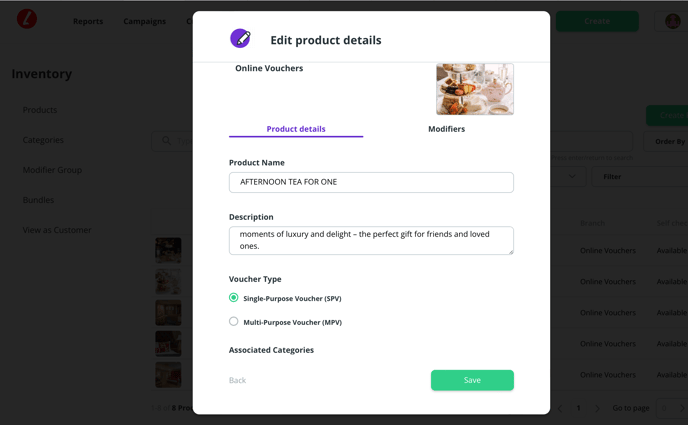688x425 pixels.
Task: Click the Back link in the dialog
Action: pos(237,380)
